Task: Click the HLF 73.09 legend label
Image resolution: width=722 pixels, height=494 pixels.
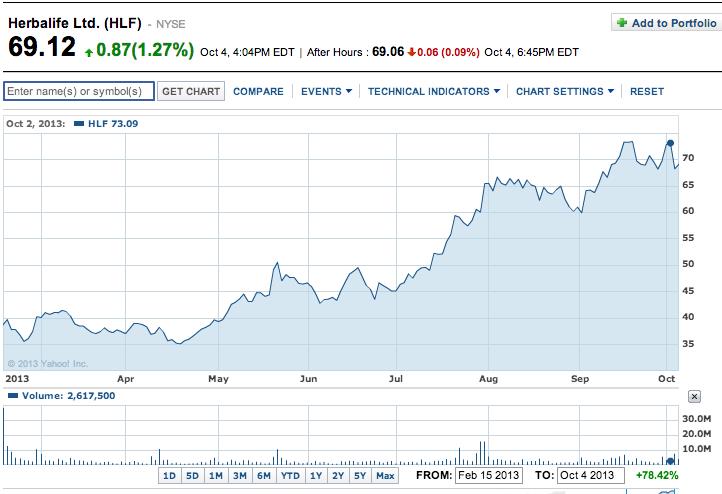Action: point(113,123)
